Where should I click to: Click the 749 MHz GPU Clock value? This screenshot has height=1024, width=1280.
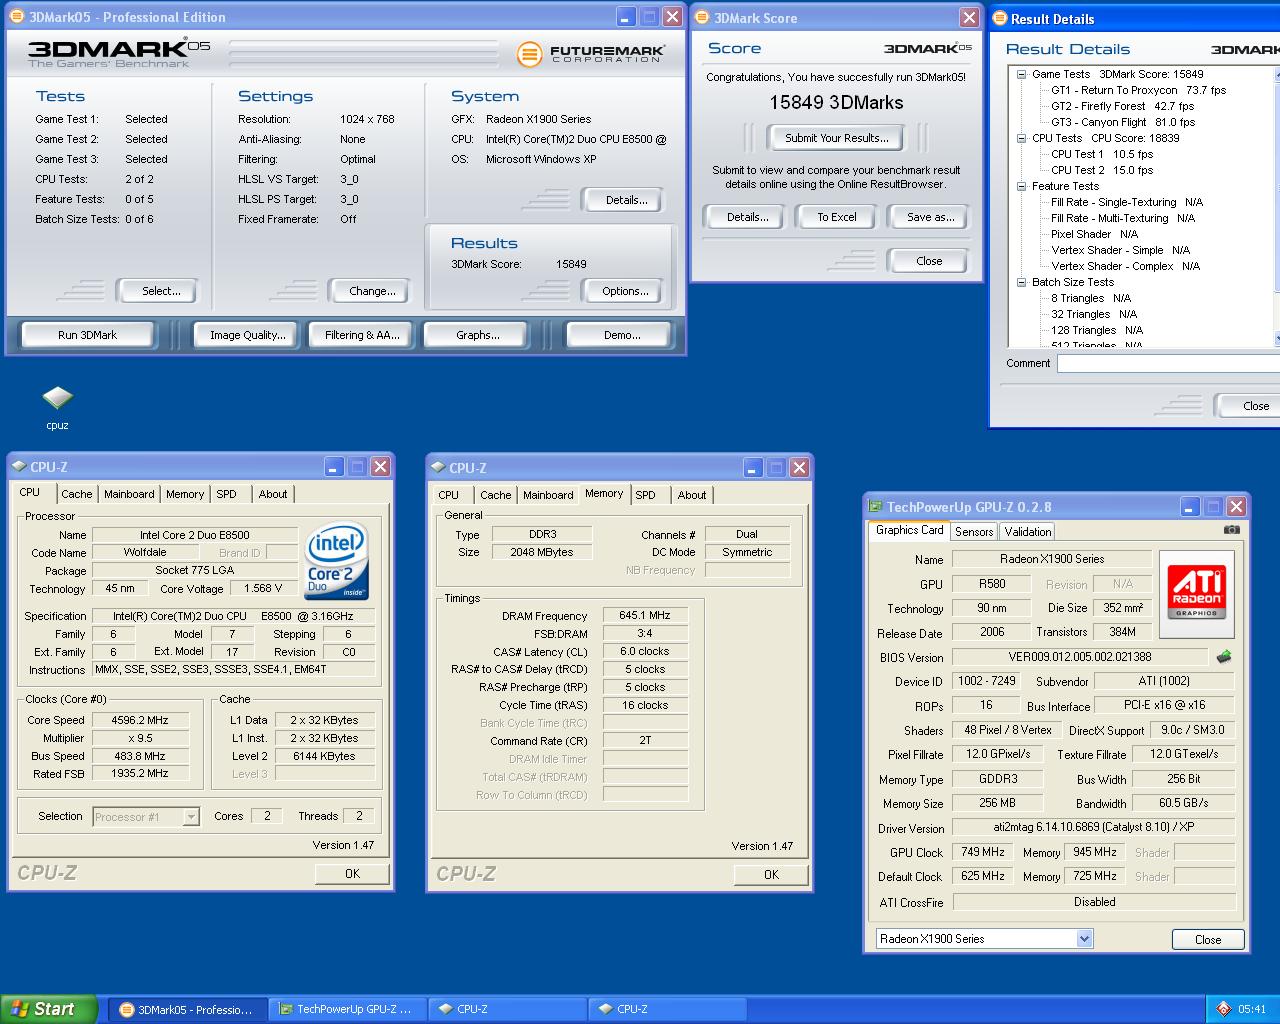pos(983,852)
